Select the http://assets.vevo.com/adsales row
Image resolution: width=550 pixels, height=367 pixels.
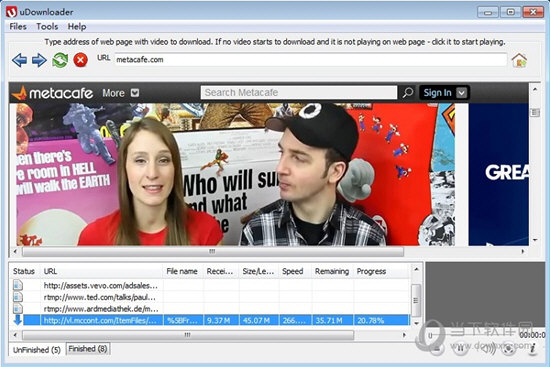[210, 285]
